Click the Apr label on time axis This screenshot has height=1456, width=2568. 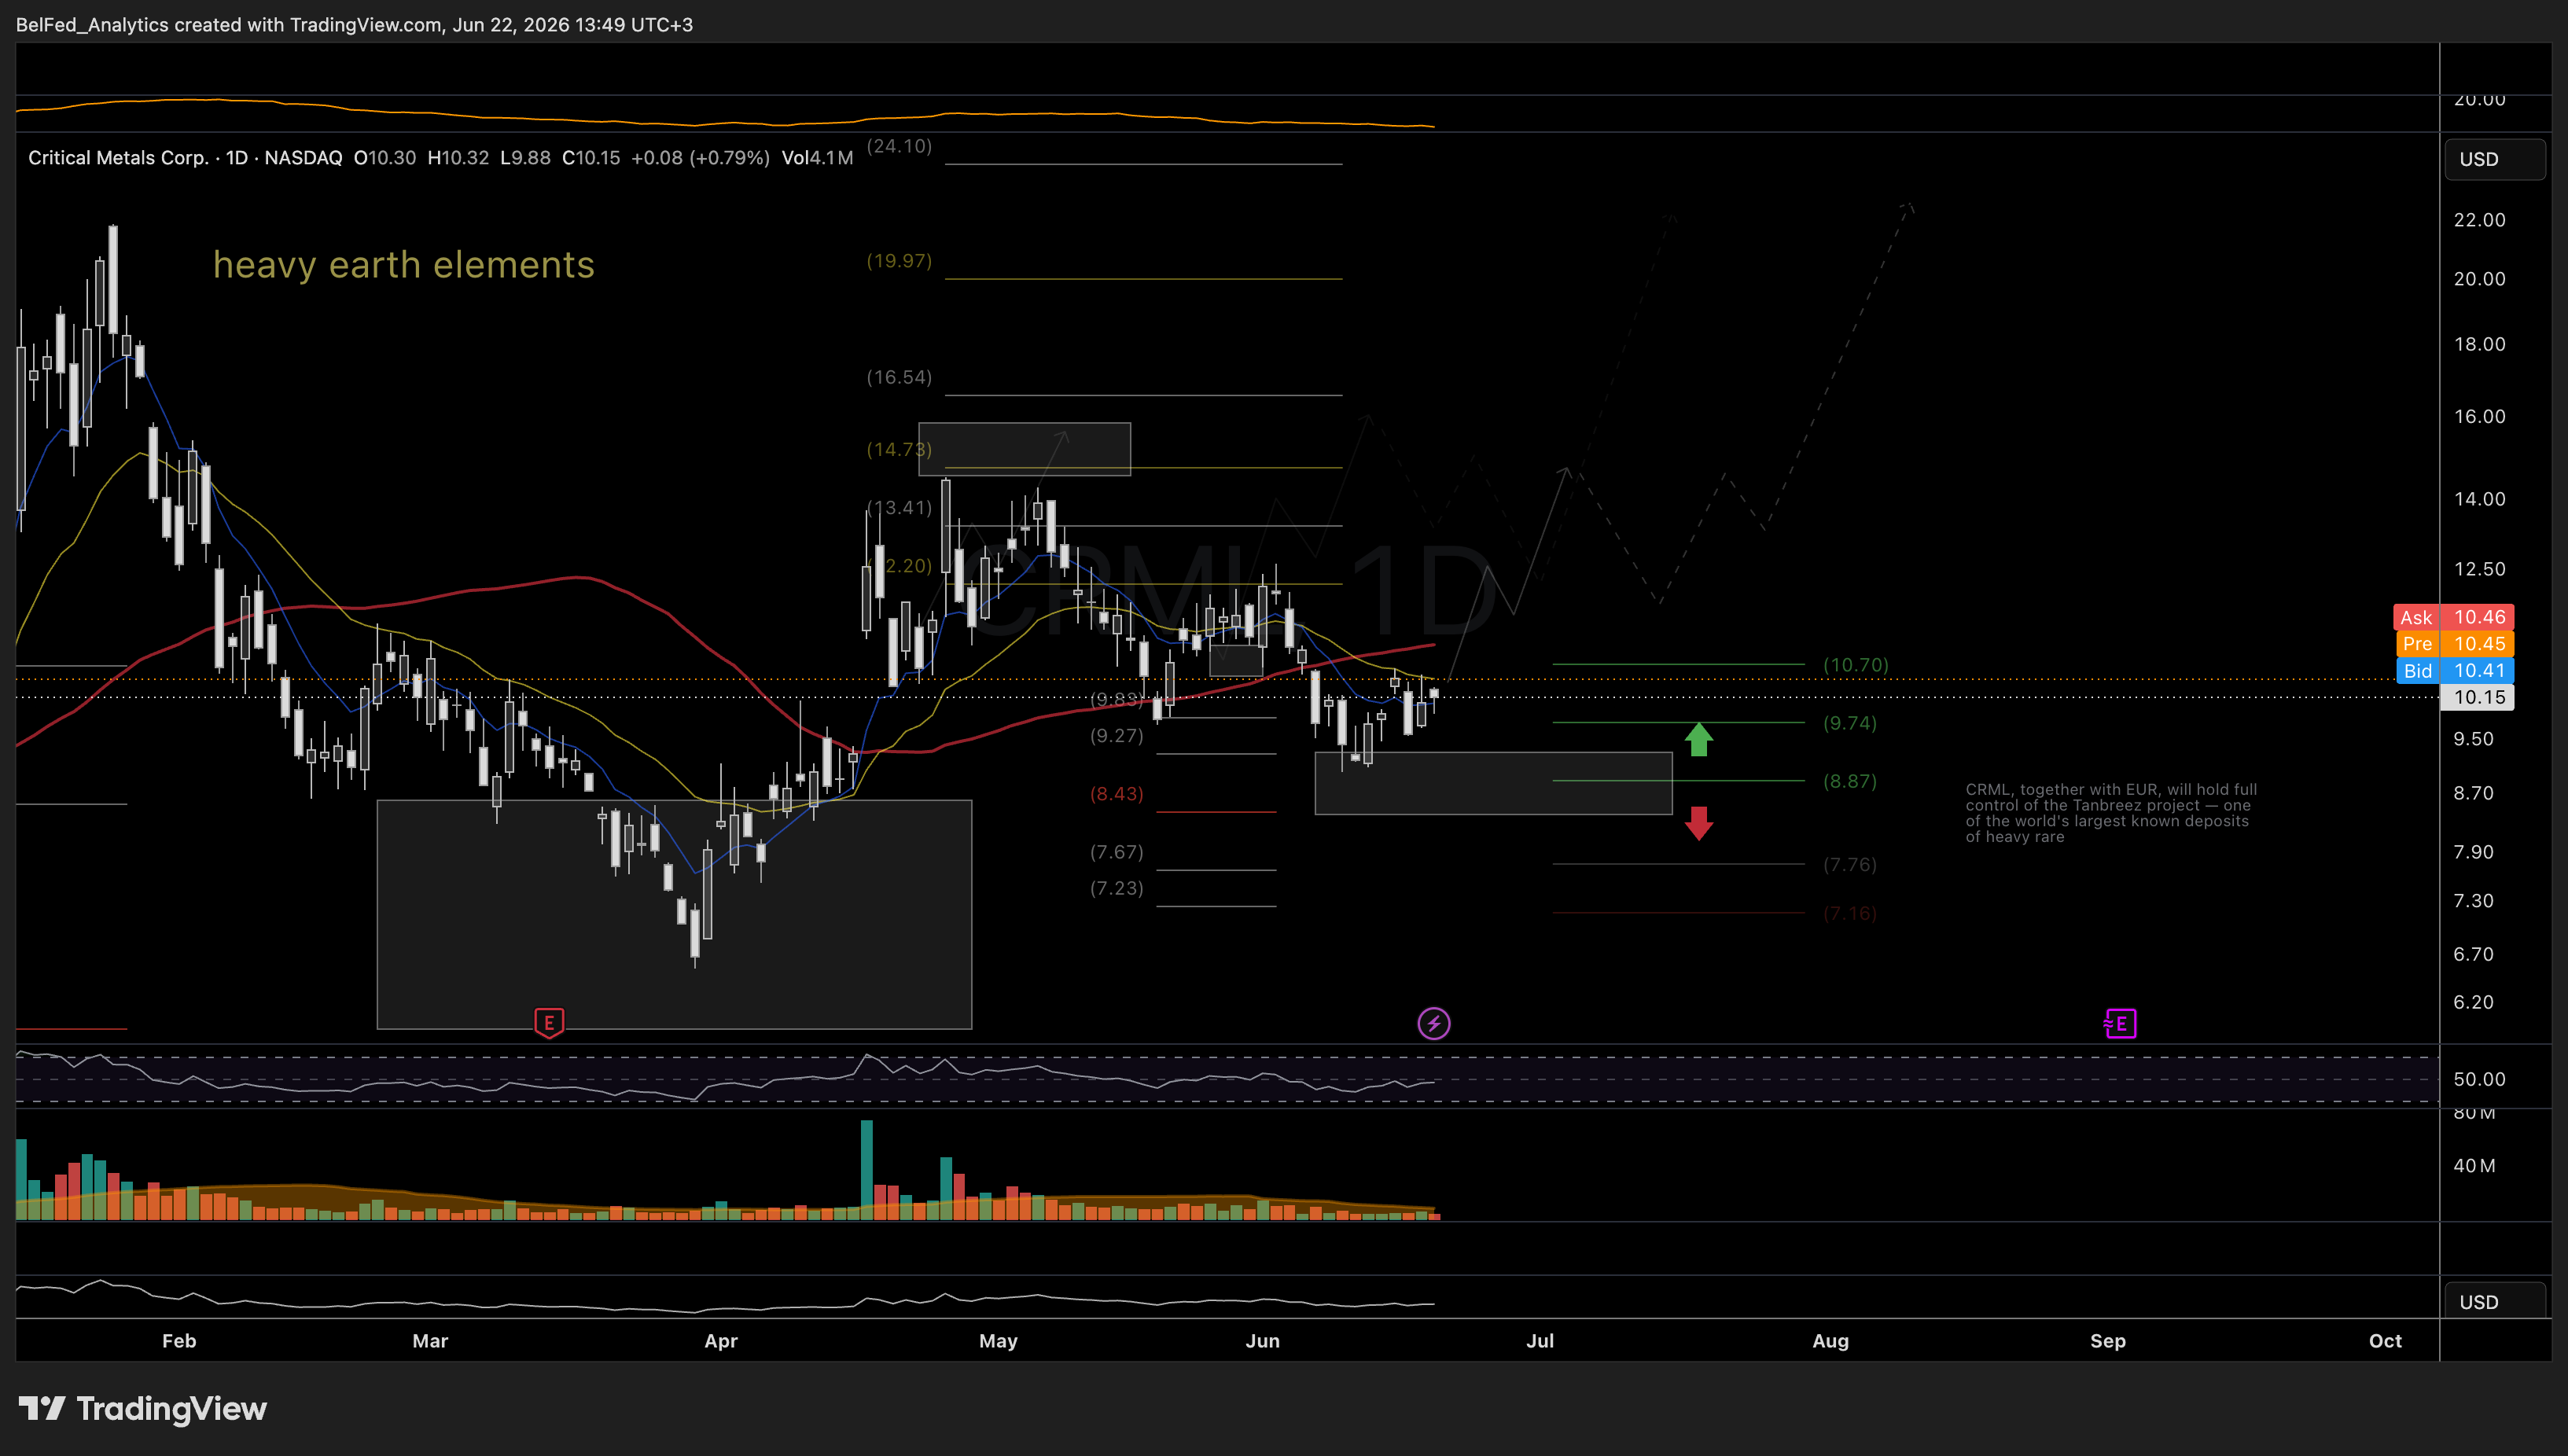pyautogui.click(x=721, y=1341)
